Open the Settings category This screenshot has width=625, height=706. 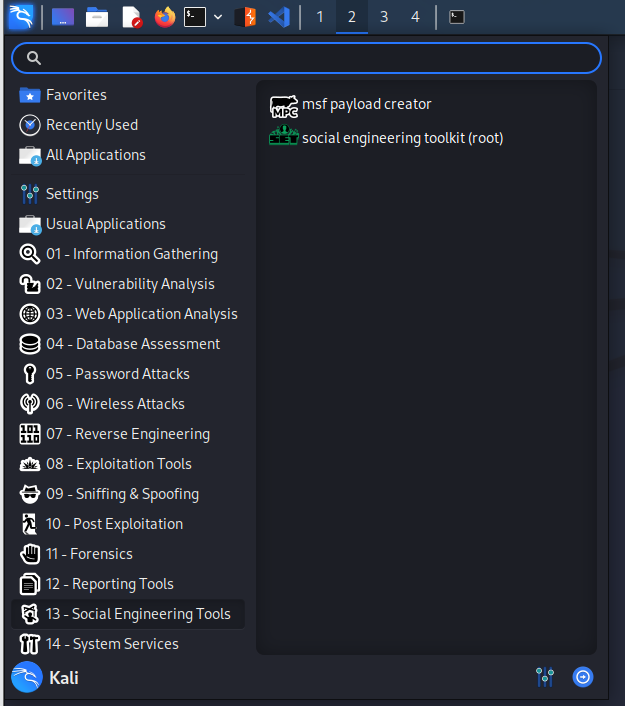coord(128,194)
